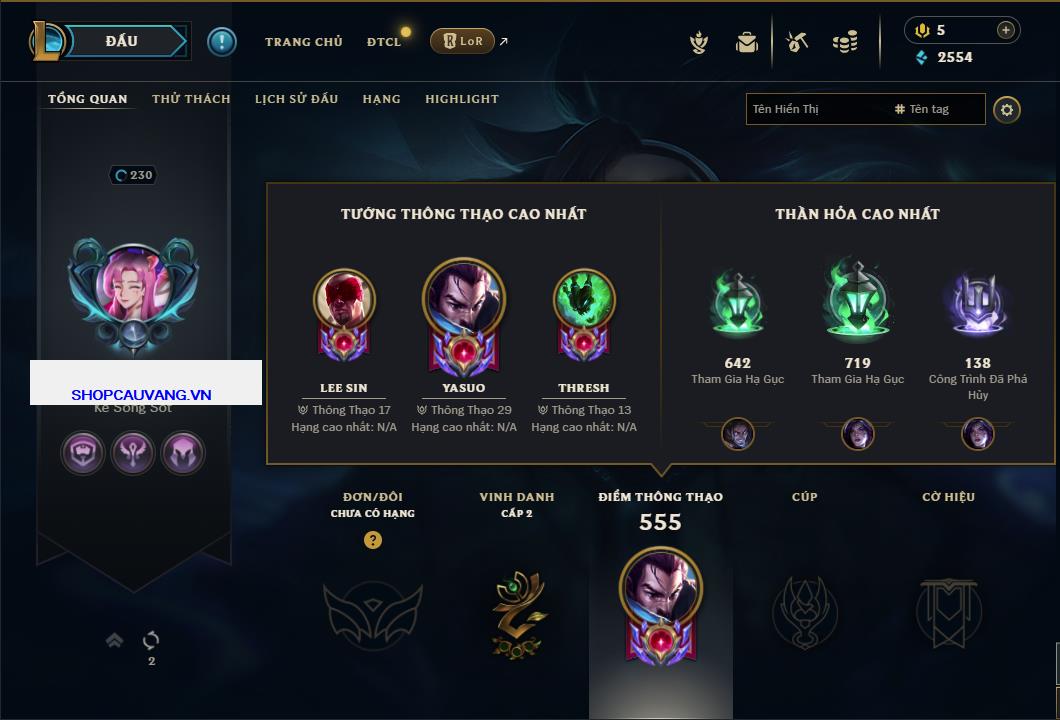Click the refresh arrows icon on banner

coord(151,640)
